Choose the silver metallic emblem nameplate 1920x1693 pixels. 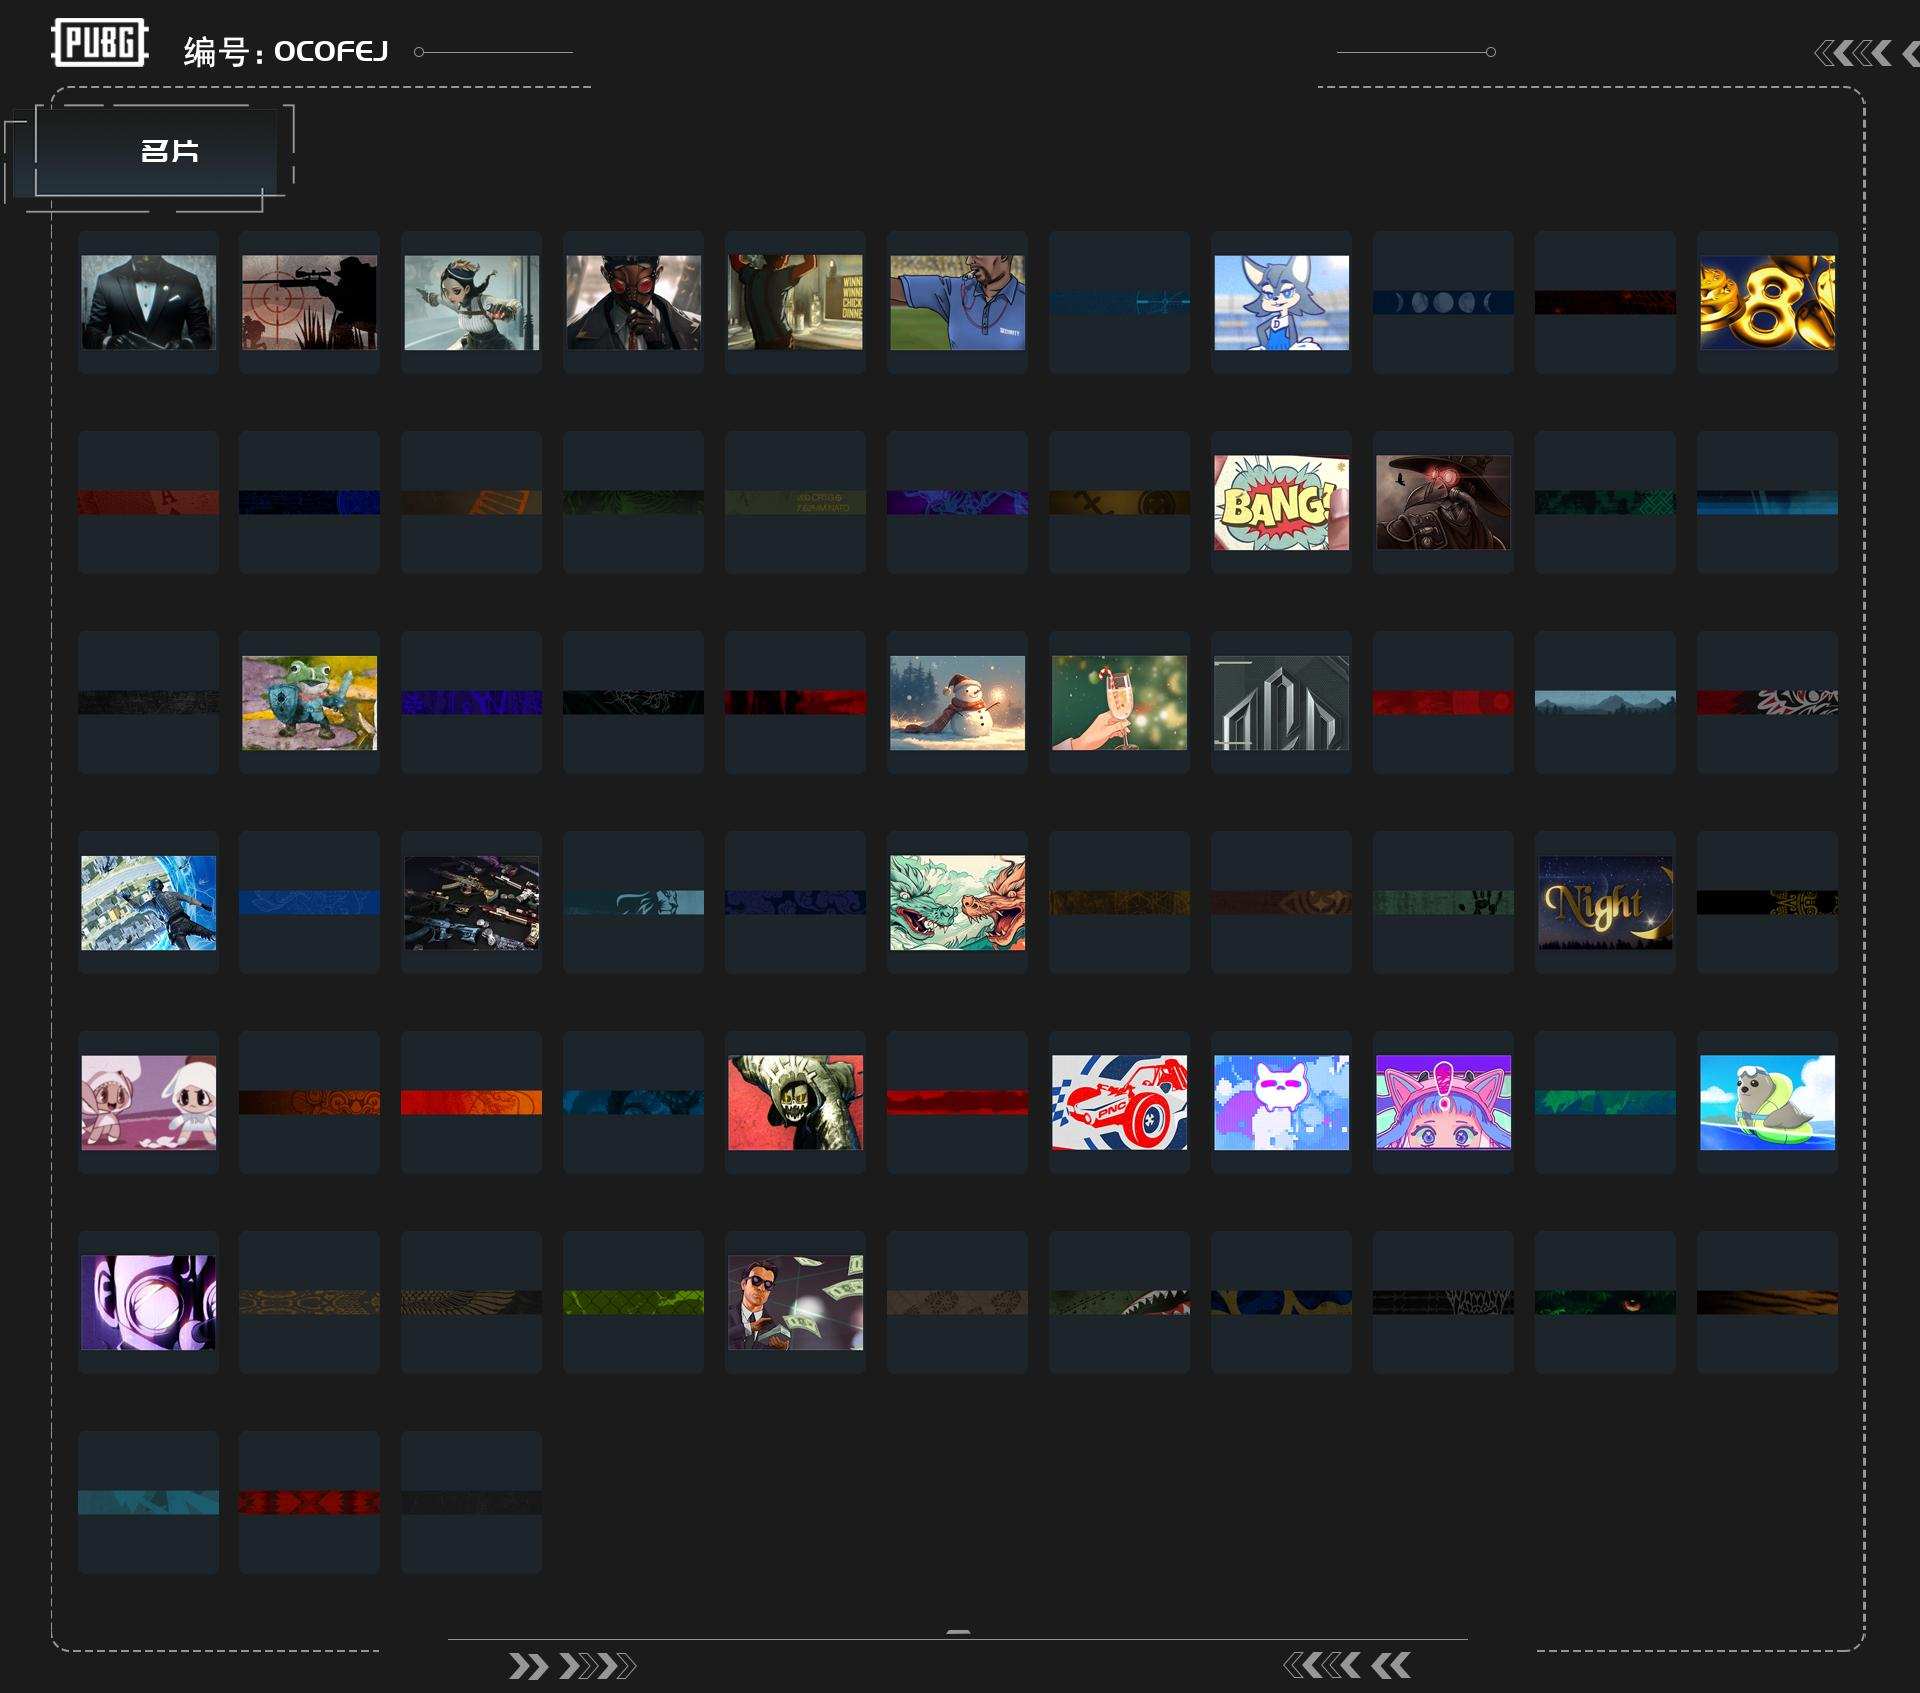[1282, 702]
